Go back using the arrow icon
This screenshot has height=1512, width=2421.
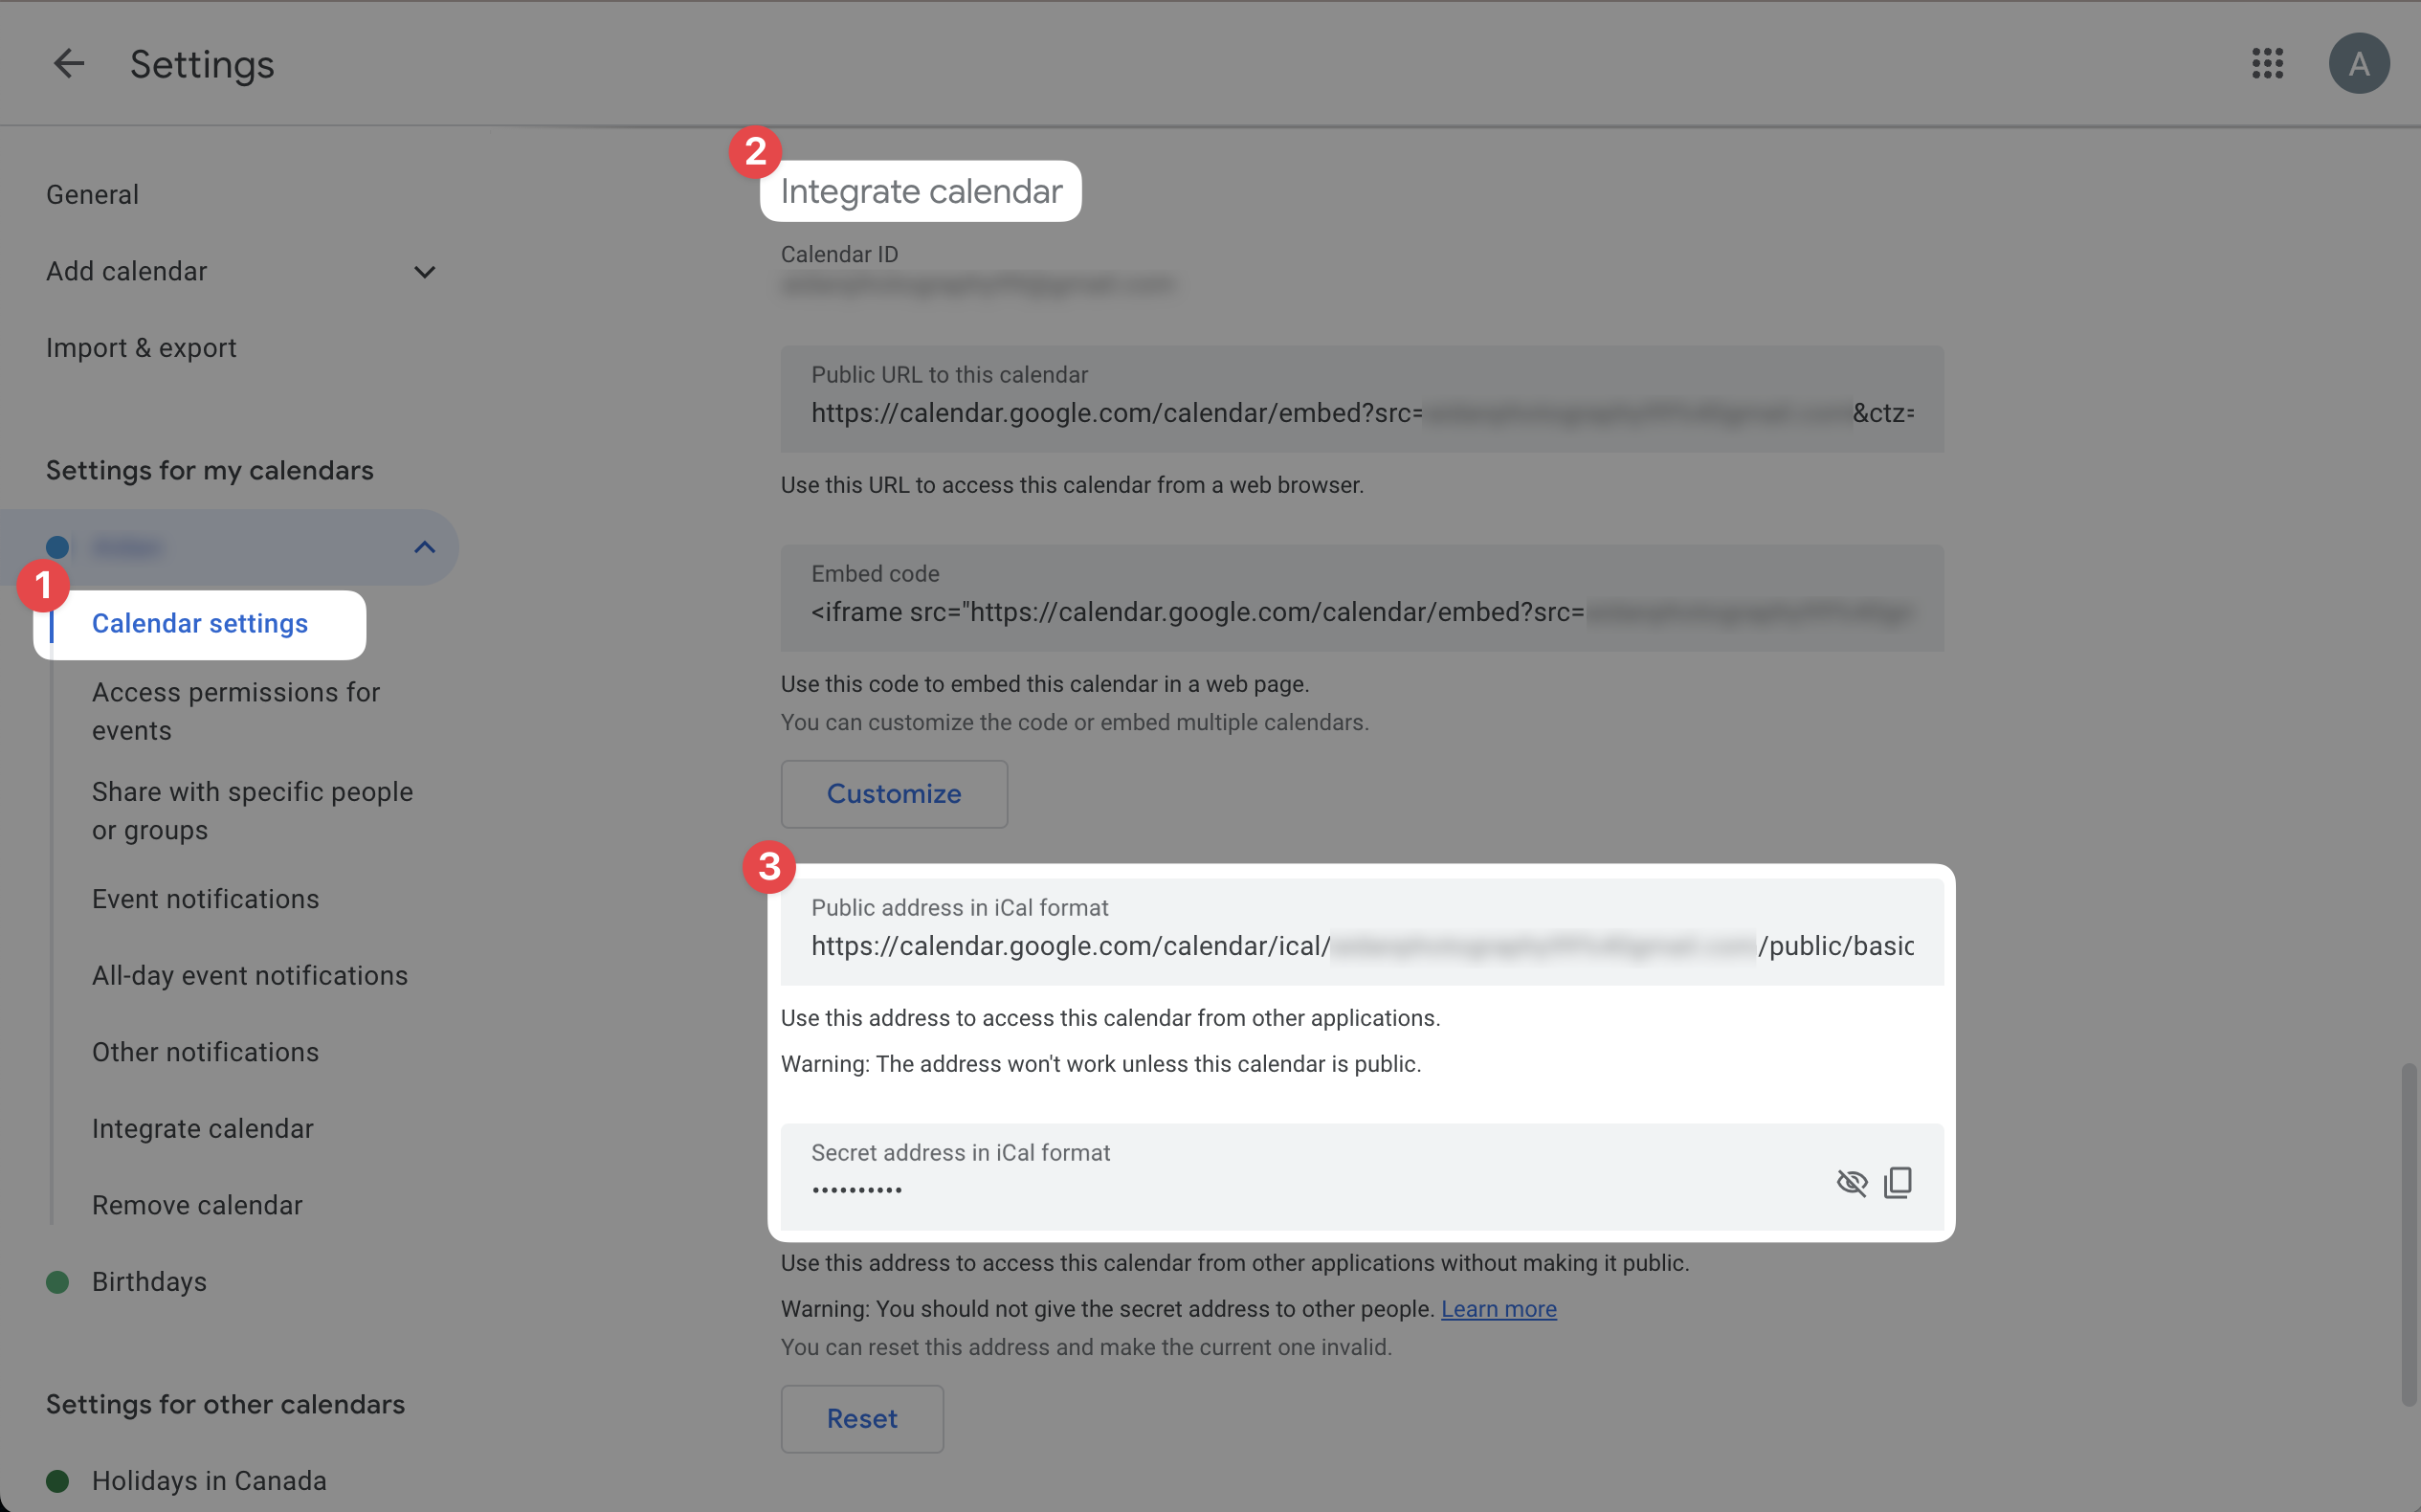coord(68,64)
